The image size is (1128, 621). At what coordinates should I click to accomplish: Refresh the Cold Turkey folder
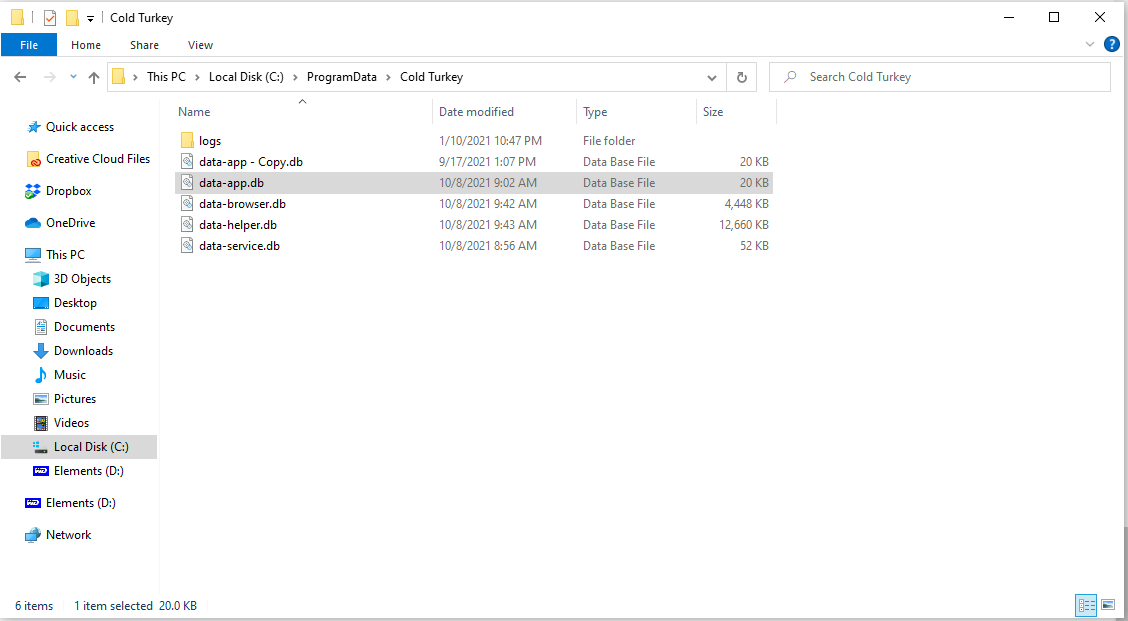(742, 78)
